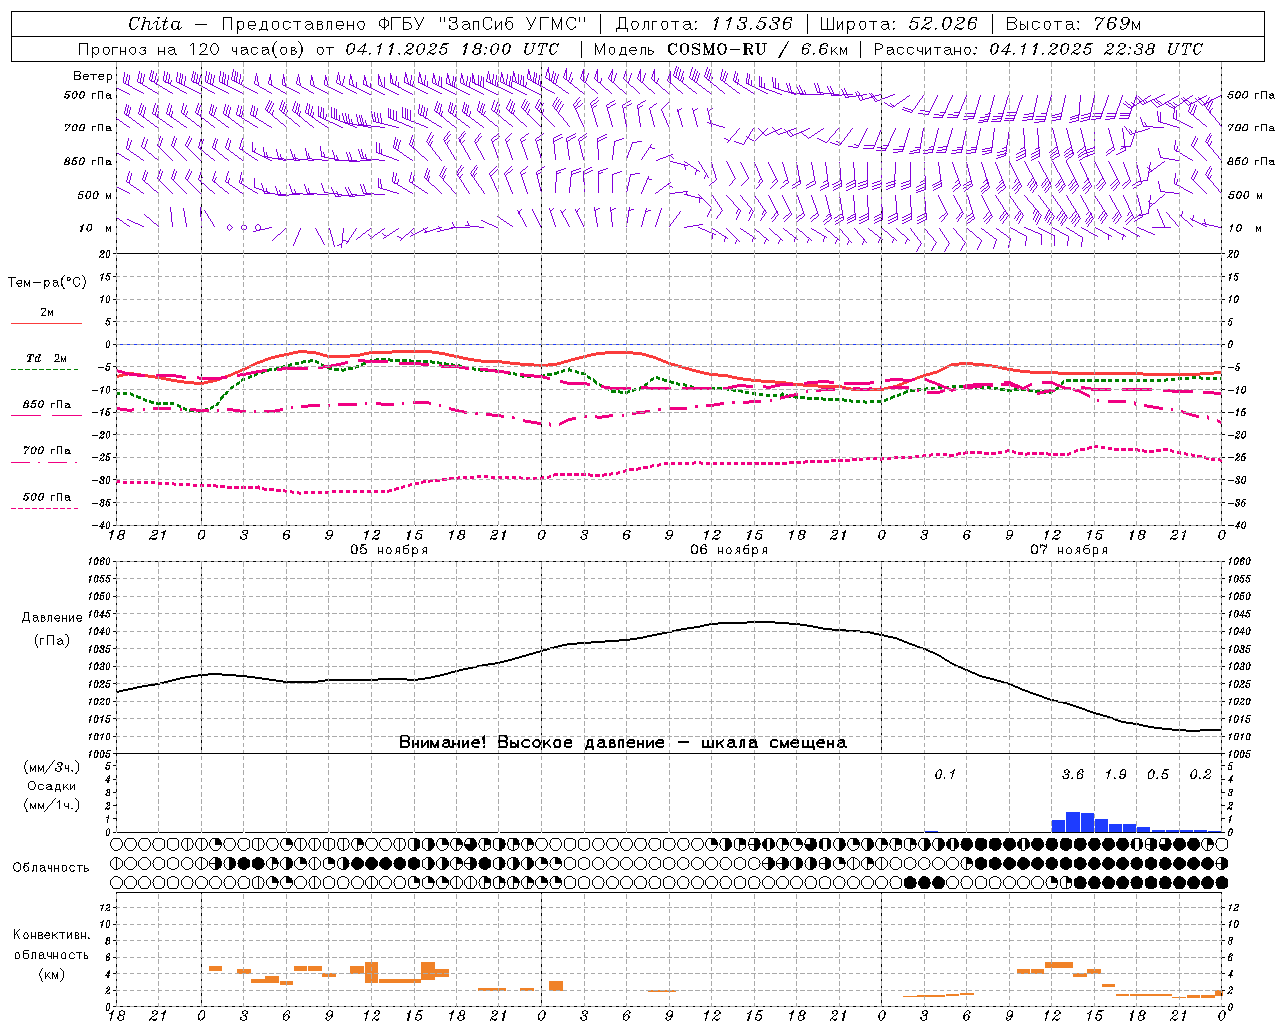Click the 'Td 2м' dew point legend entry
1280x1024 pixels.
pos(47,358)
